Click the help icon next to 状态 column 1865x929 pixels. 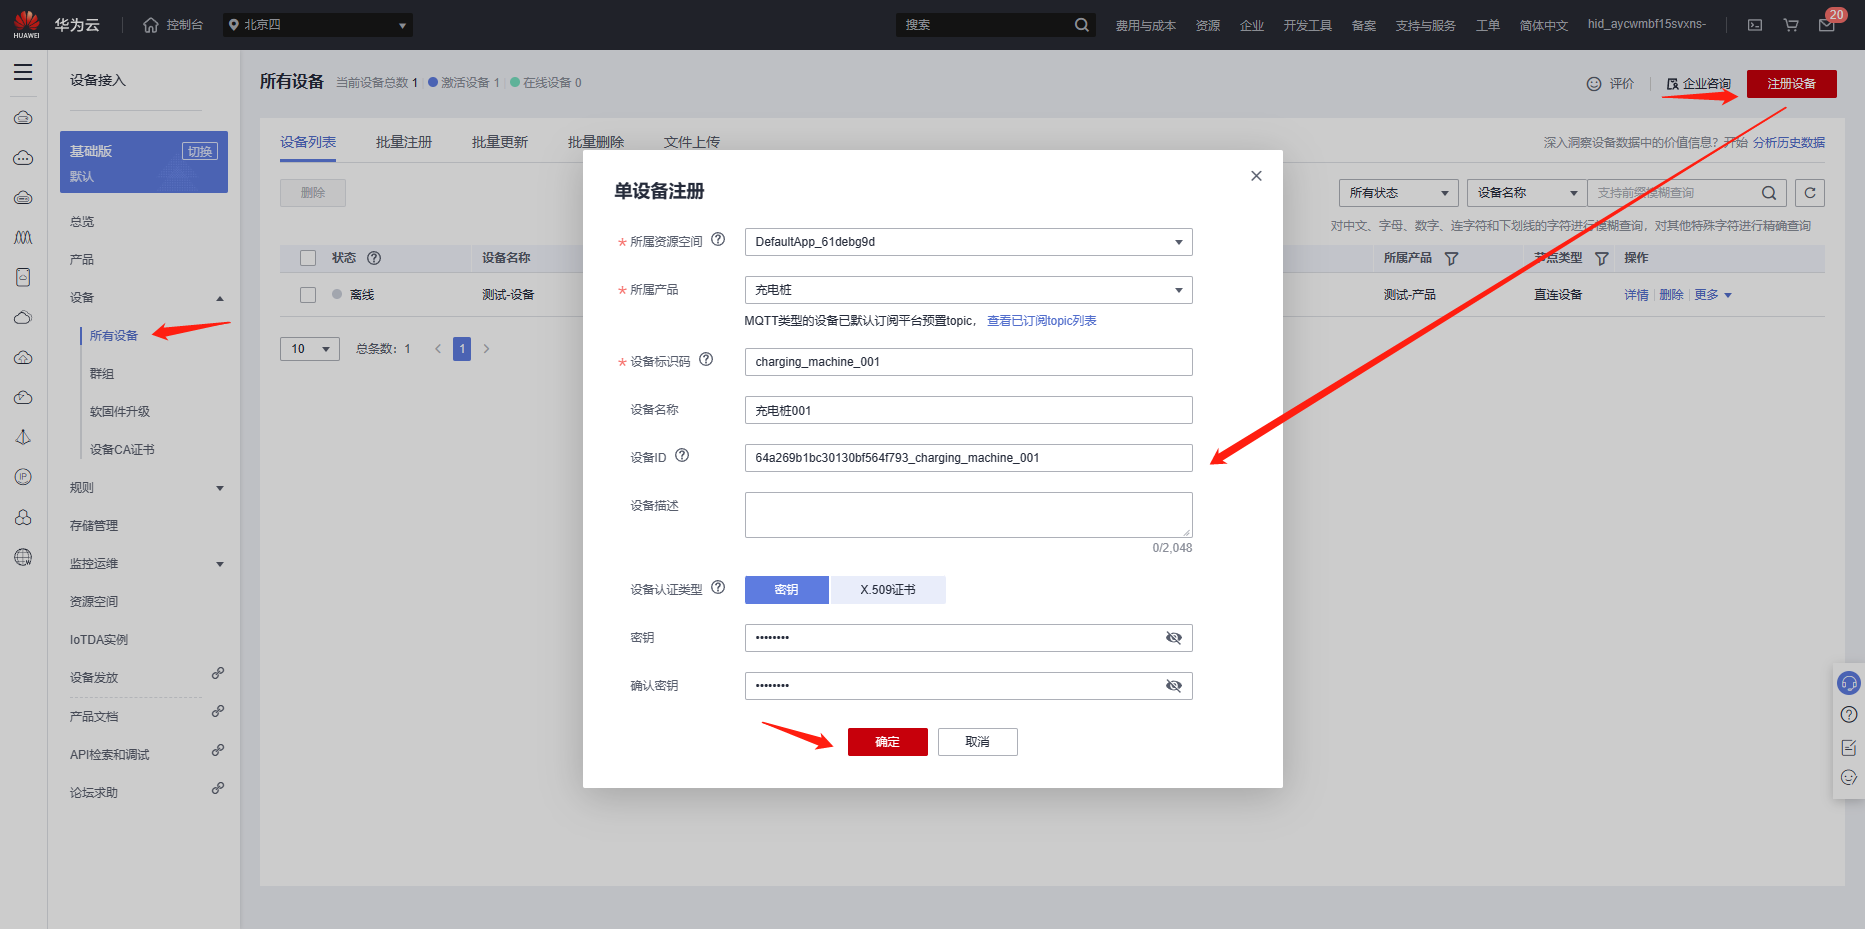tap(374, 258)
